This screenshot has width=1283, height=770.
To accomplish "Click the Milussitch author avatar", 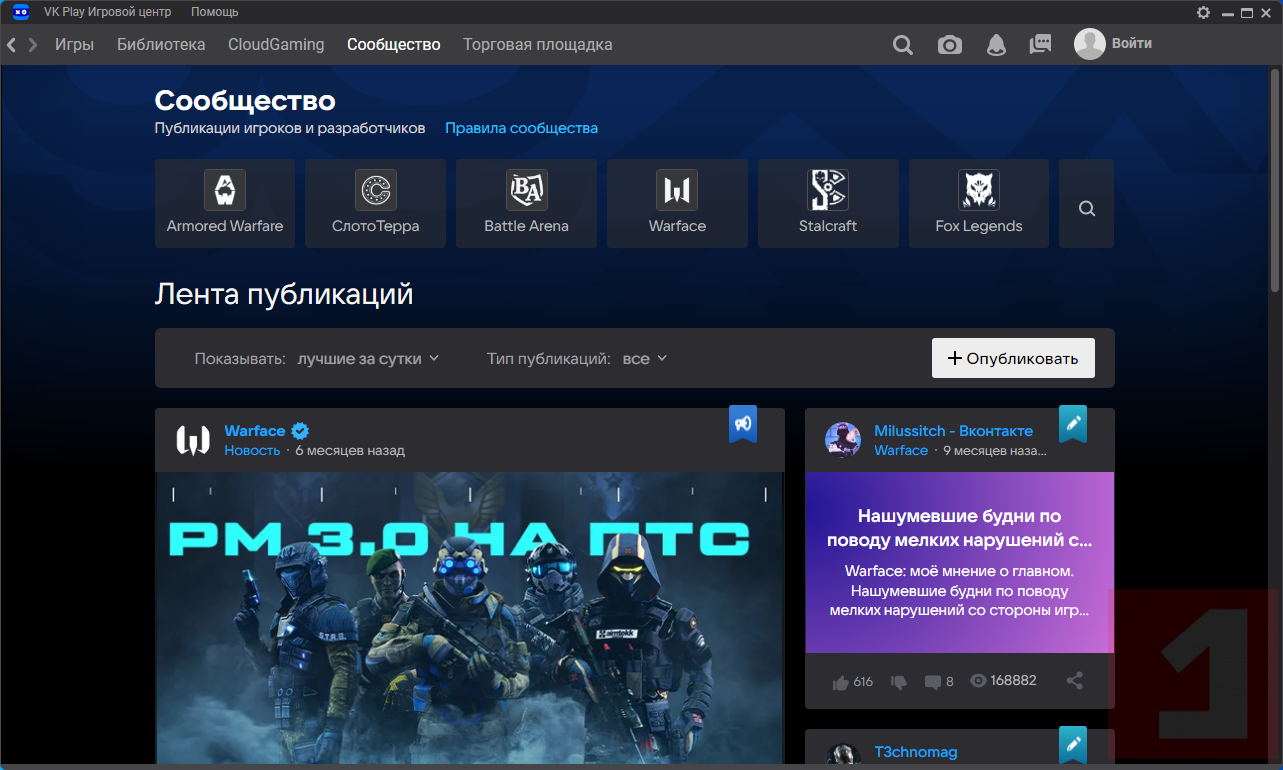I will [843, 440].
